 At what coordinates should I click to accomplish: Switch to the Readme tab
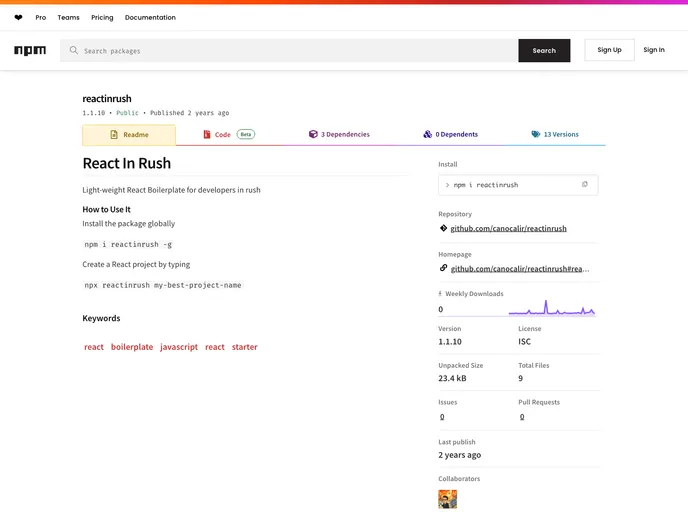129,135
